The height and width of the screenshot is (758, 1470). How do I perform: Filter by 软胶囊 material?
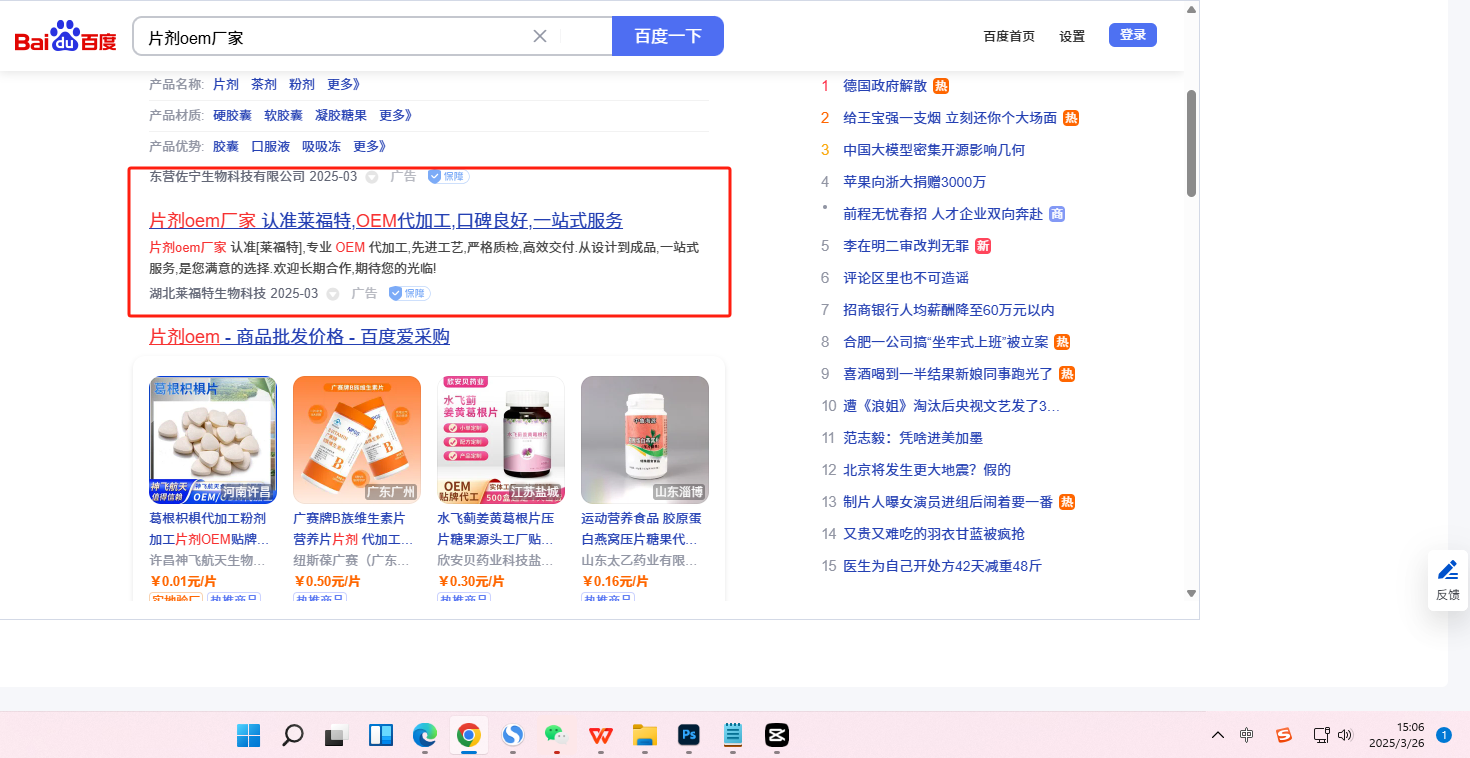pos(283,115)
